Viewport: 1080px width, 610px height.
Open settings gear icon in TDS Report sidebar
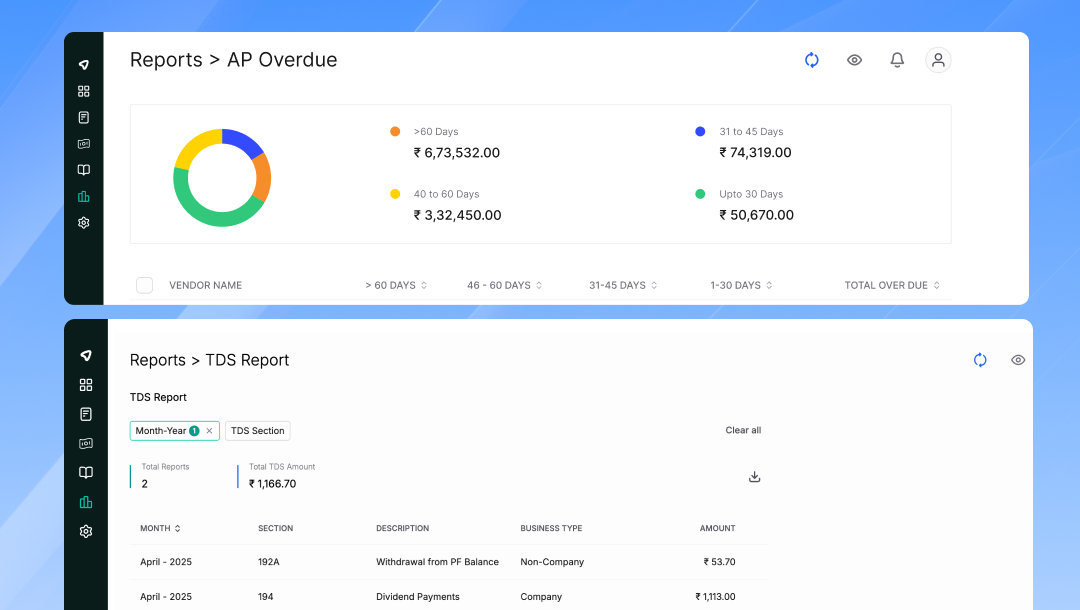(85, 532)
